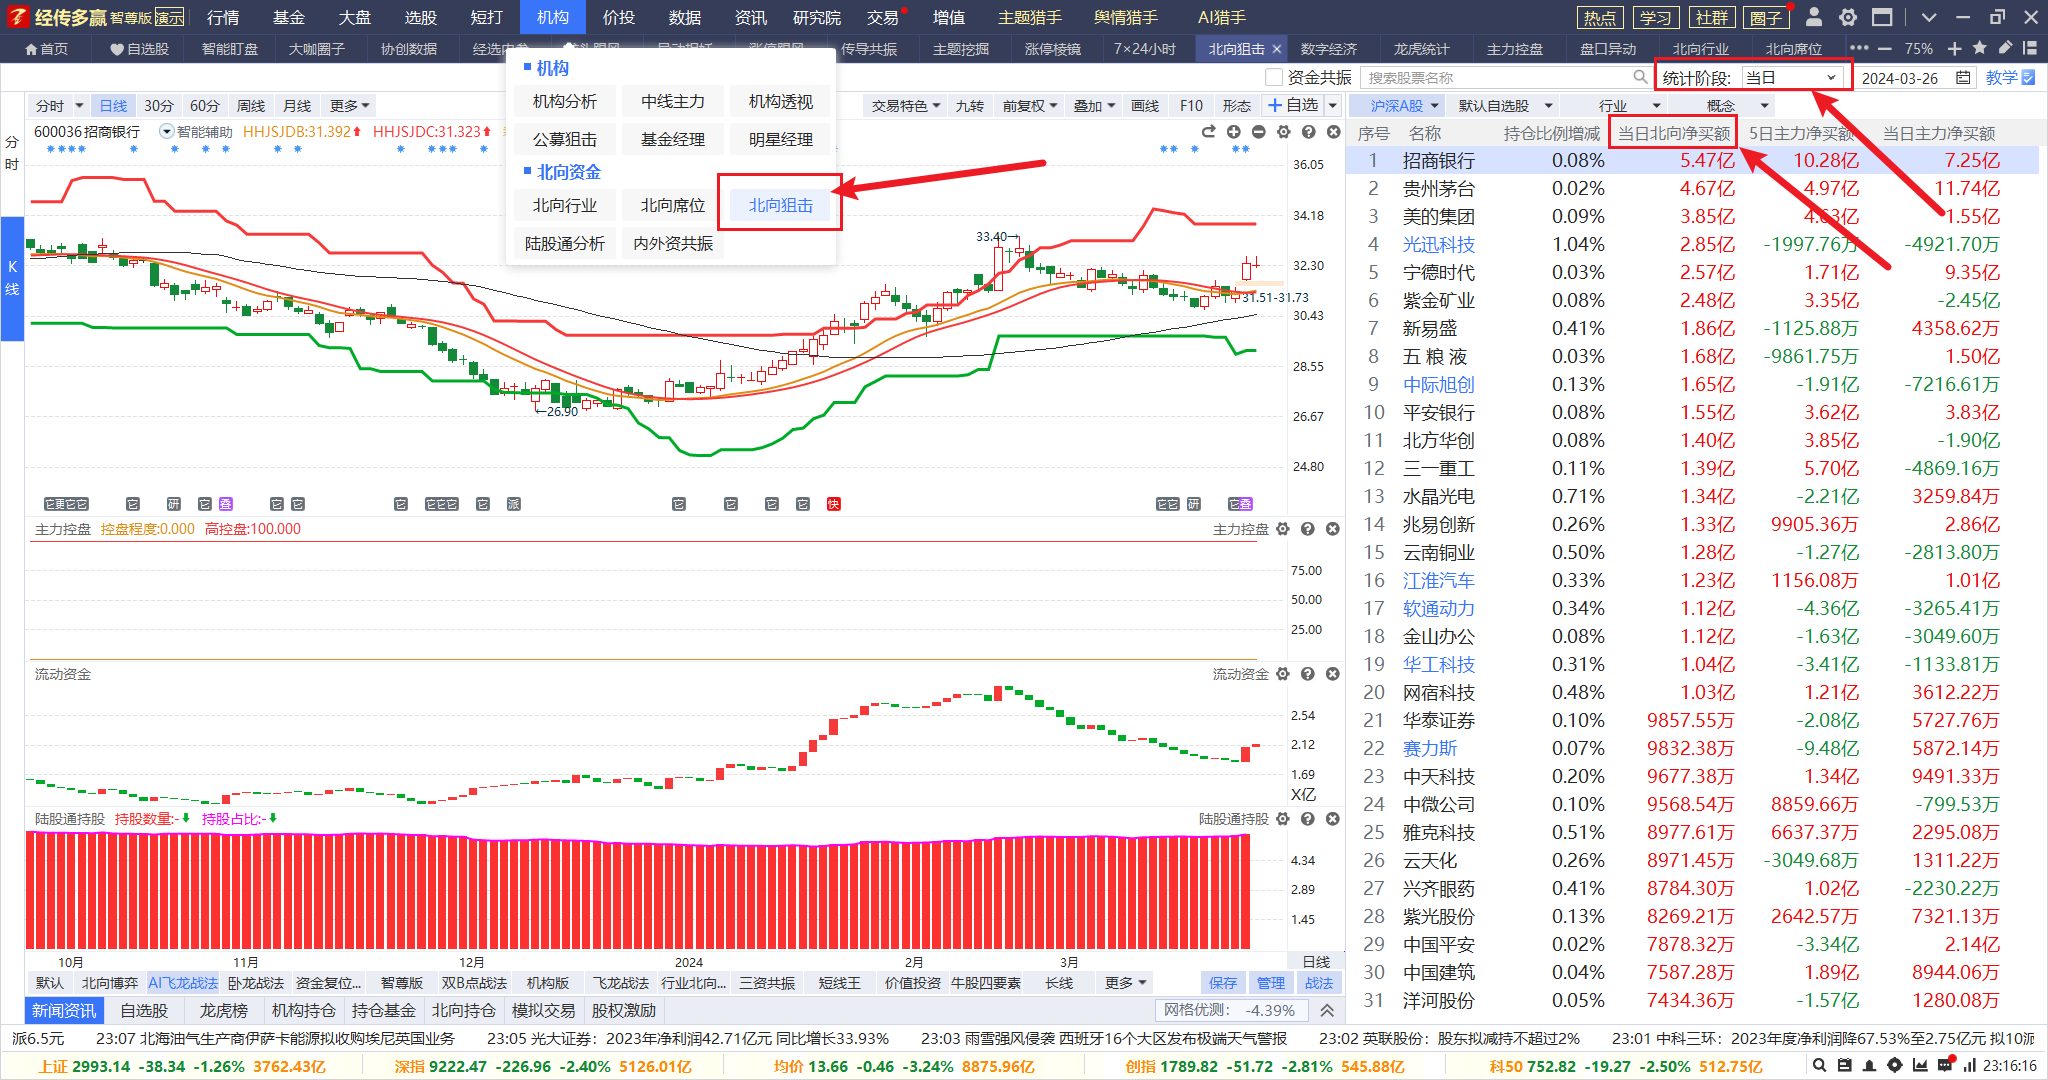Open the 价投 top menu

tap(618, 17)
